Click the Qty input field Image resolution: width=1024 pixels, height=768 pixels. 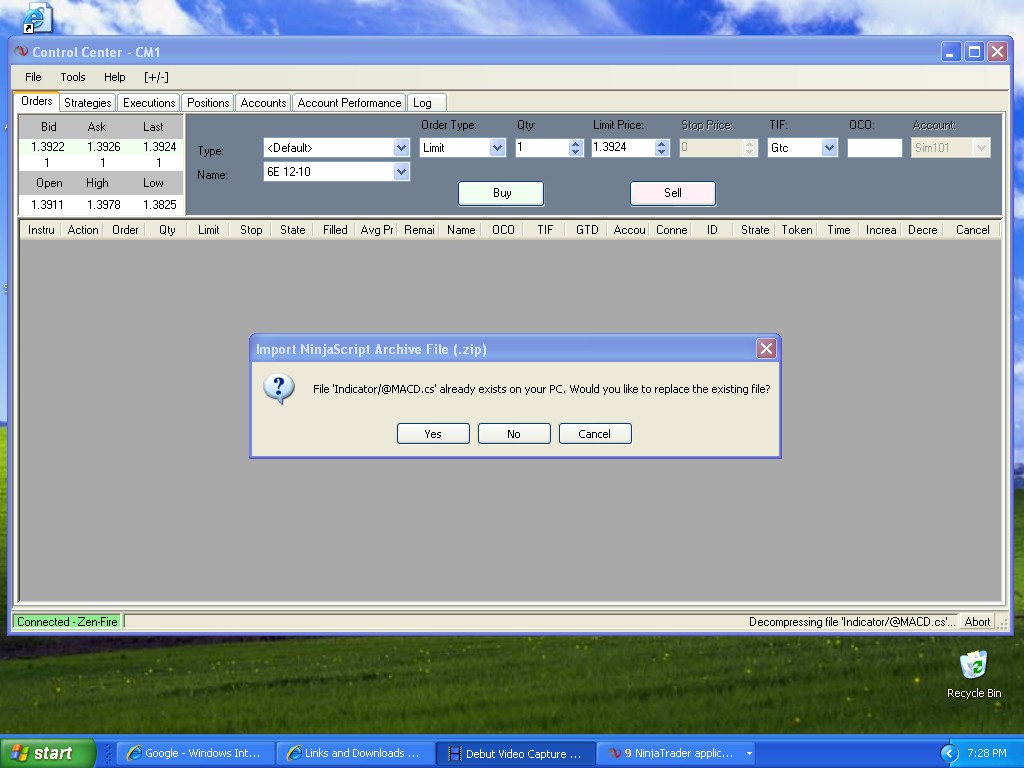(542, 148)
